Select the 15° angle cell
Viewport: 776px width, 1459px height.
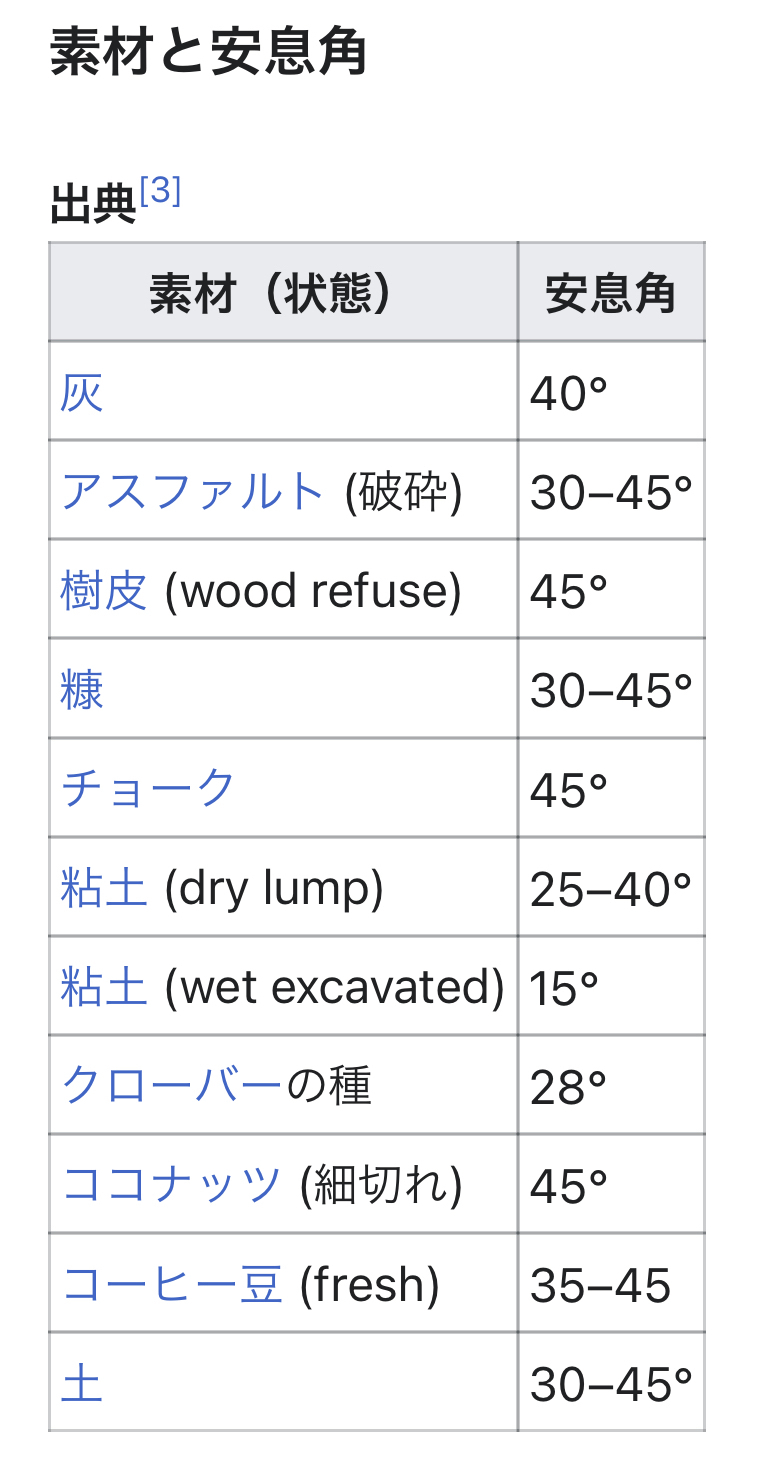565,988
